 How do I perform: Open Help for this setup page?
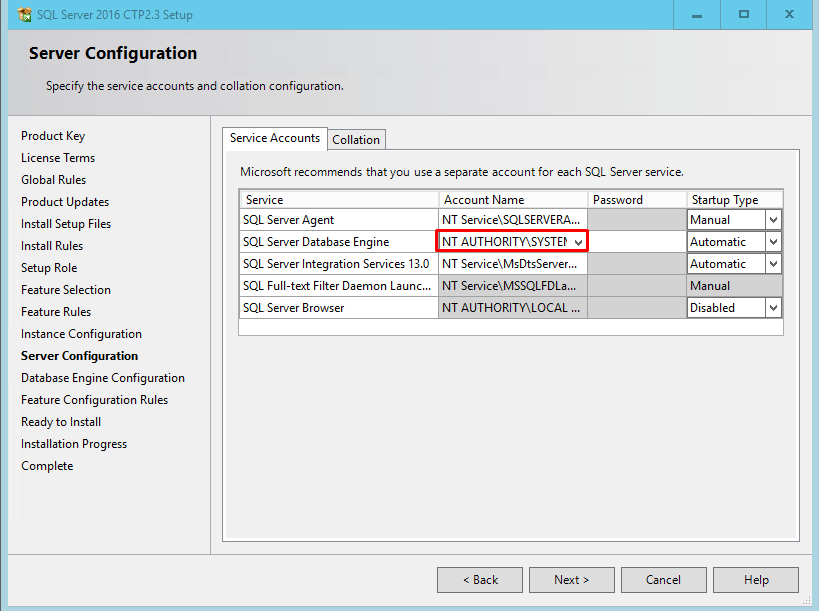[756, 580]
